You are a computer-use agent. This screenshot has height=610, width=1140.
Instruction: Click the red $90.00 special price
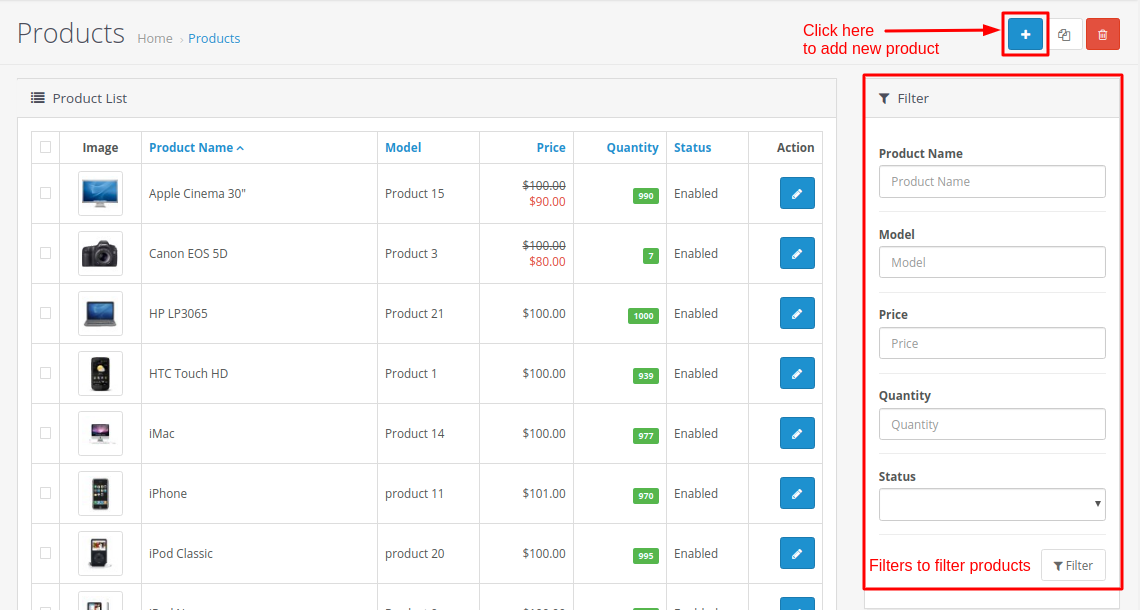[547, 201]
